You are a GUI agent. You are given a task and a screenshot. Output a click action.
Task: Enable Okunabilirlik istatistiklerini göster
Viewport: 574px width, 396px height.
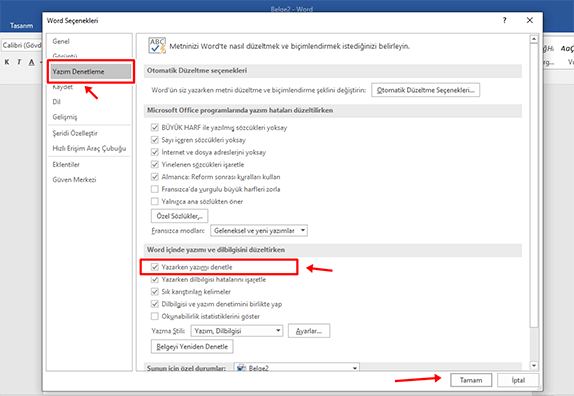[155, 316]
